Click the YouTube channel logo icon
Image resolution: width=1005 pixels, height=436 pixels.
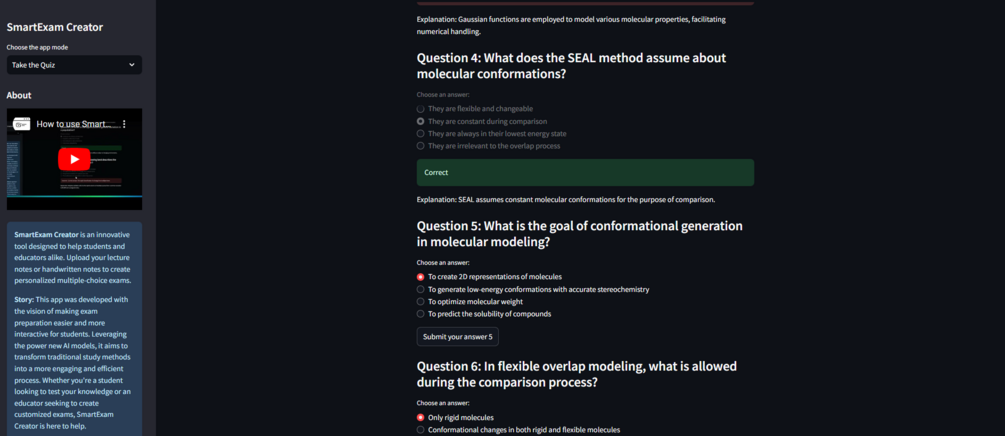pos(21,124)
